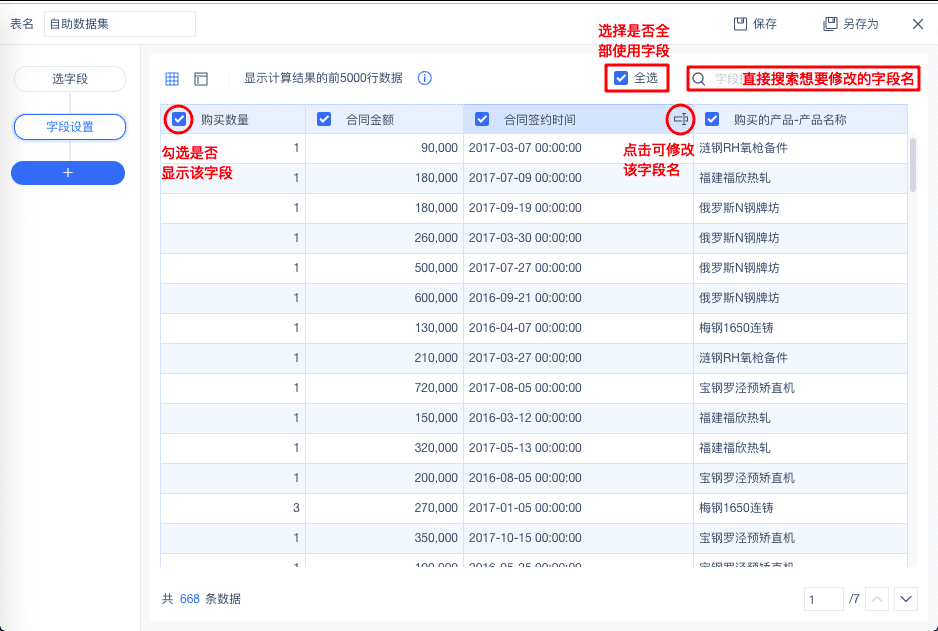Screen dimensions: 938x631
Task: Click the table vertical scrollbar
Action: (913, 165)
